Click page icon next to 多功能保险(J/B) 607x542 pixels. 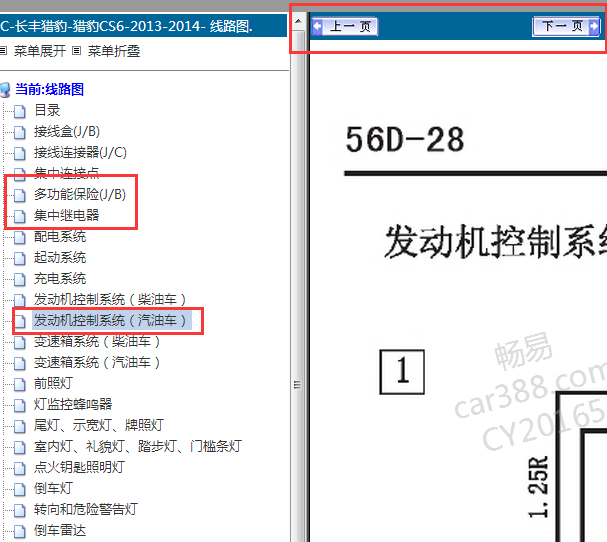coord(20,196)
